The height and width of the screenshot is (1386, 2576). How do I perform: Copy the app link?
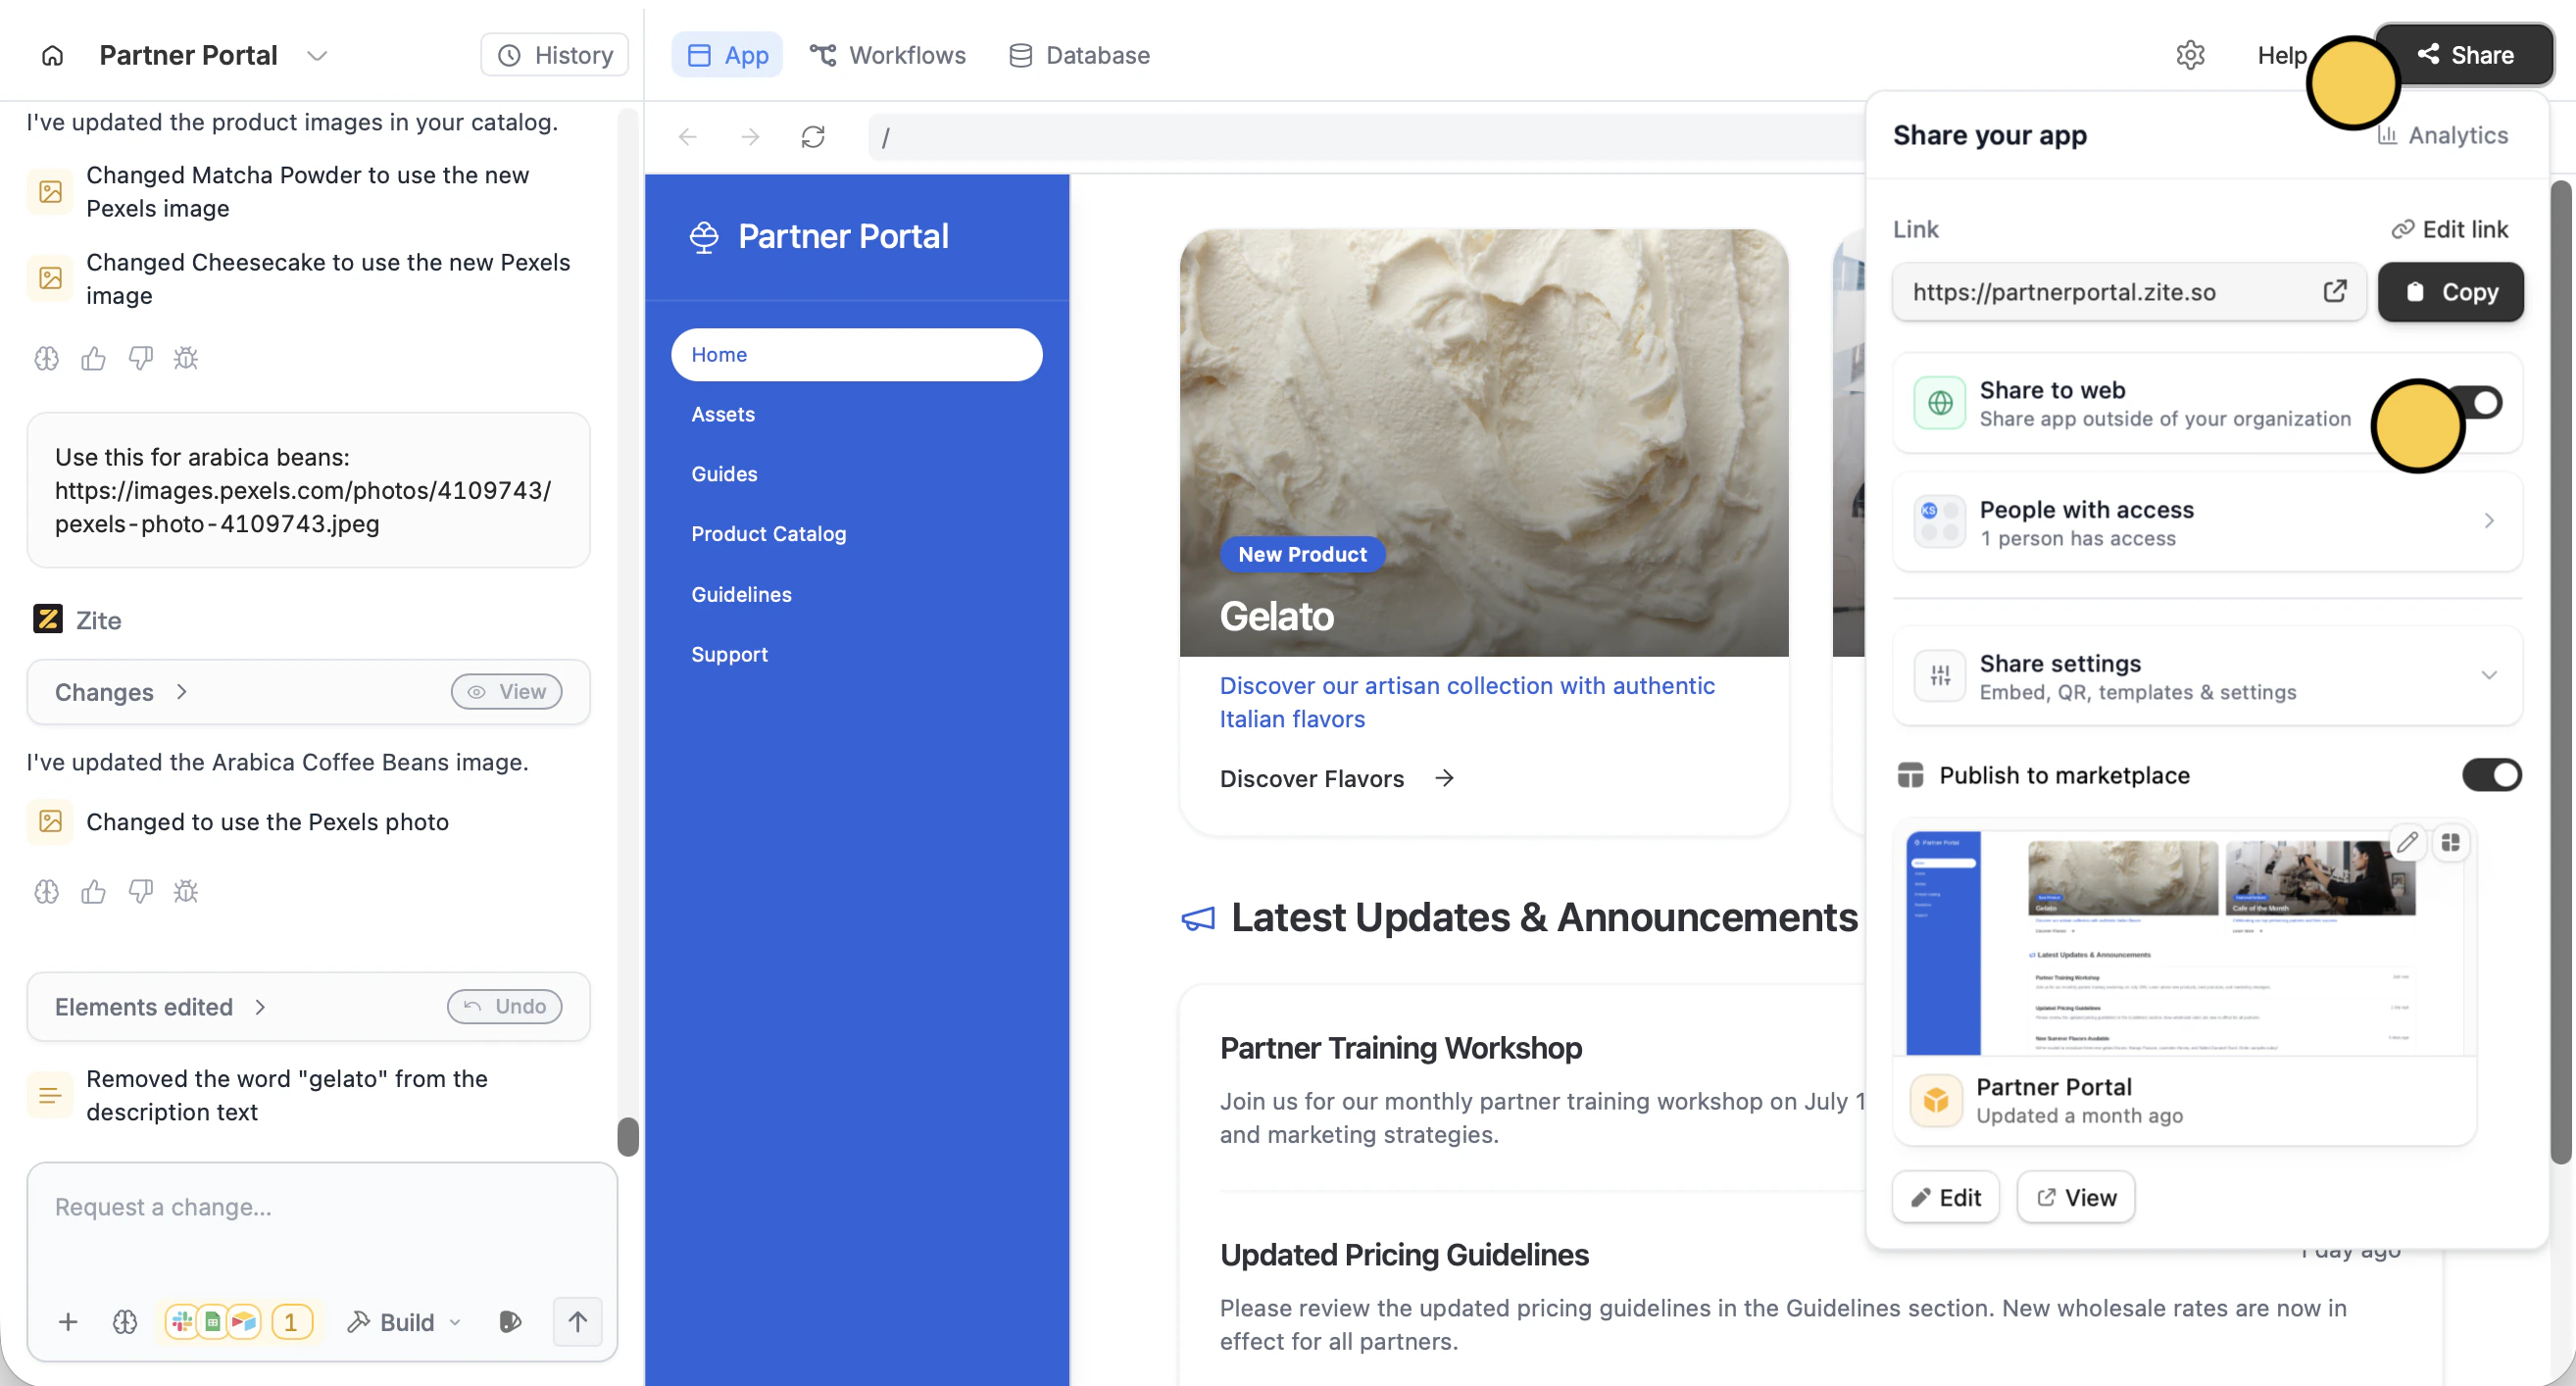2450,292
